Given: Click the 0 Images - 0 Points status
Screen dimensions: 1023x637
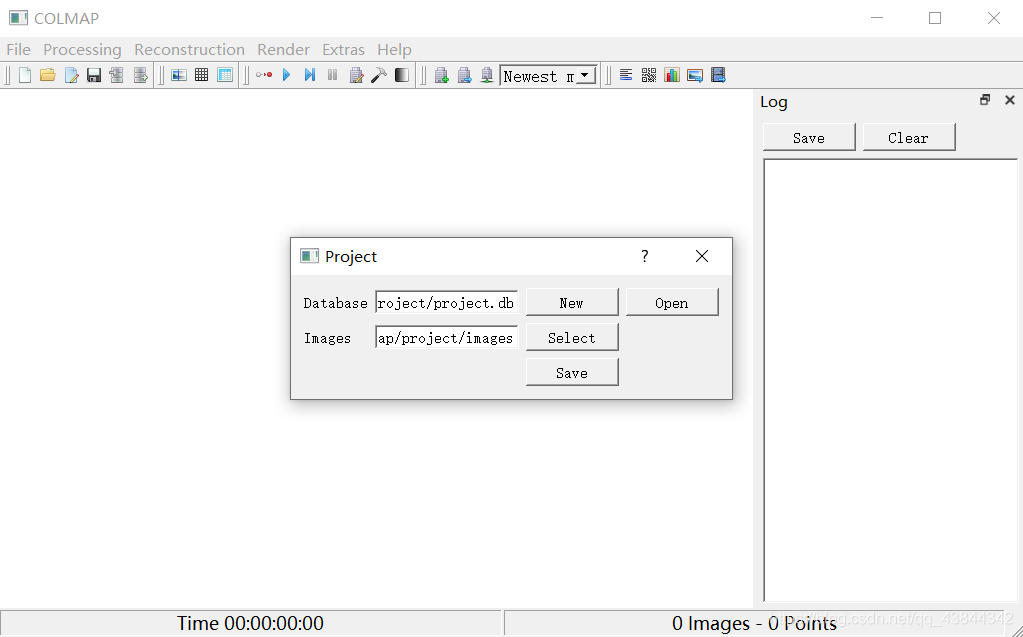Looking at the screenshot, I should [x=754, y=623].
